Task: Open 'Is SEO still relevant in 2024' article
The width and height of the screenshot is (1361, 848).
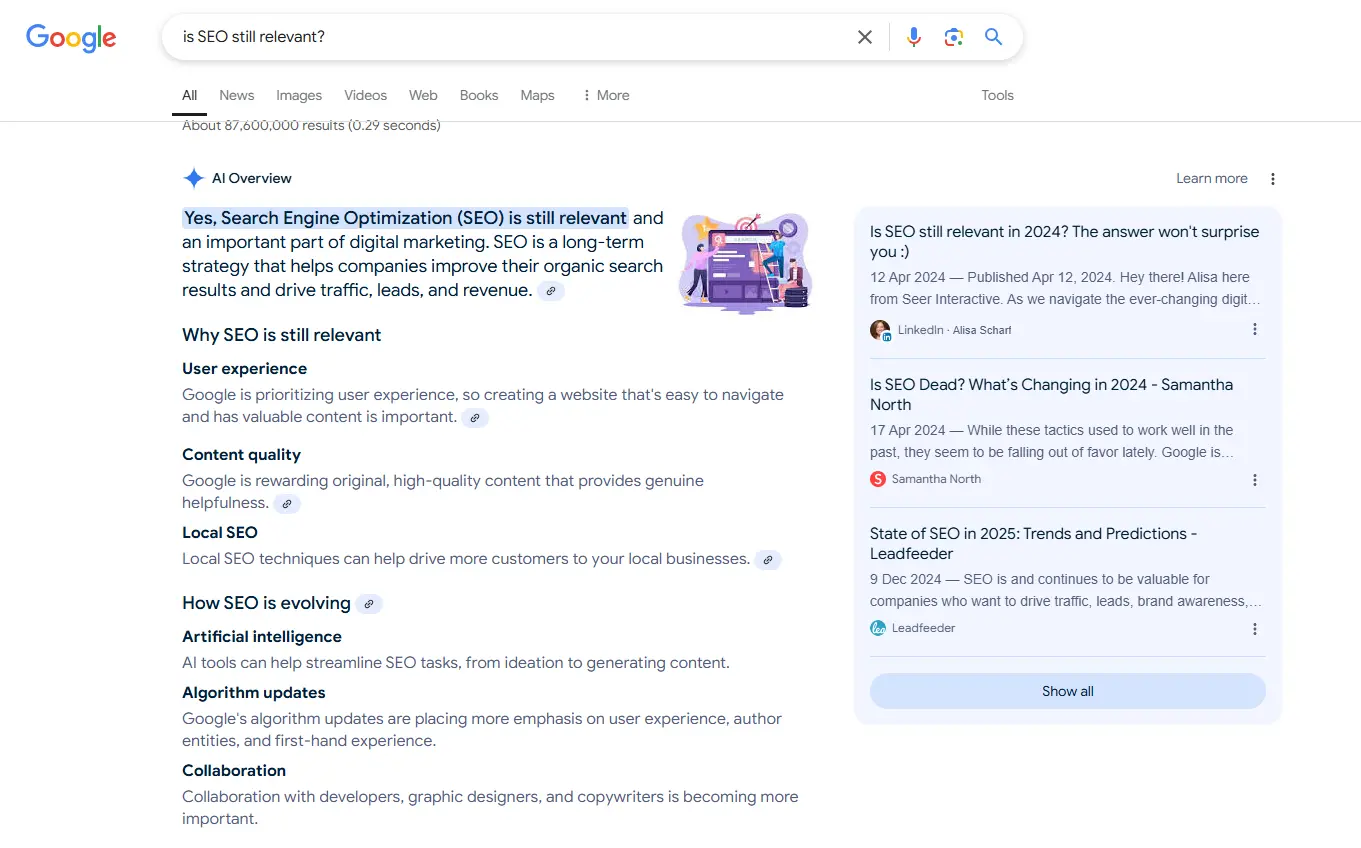Action: (x=1064, y=241)
